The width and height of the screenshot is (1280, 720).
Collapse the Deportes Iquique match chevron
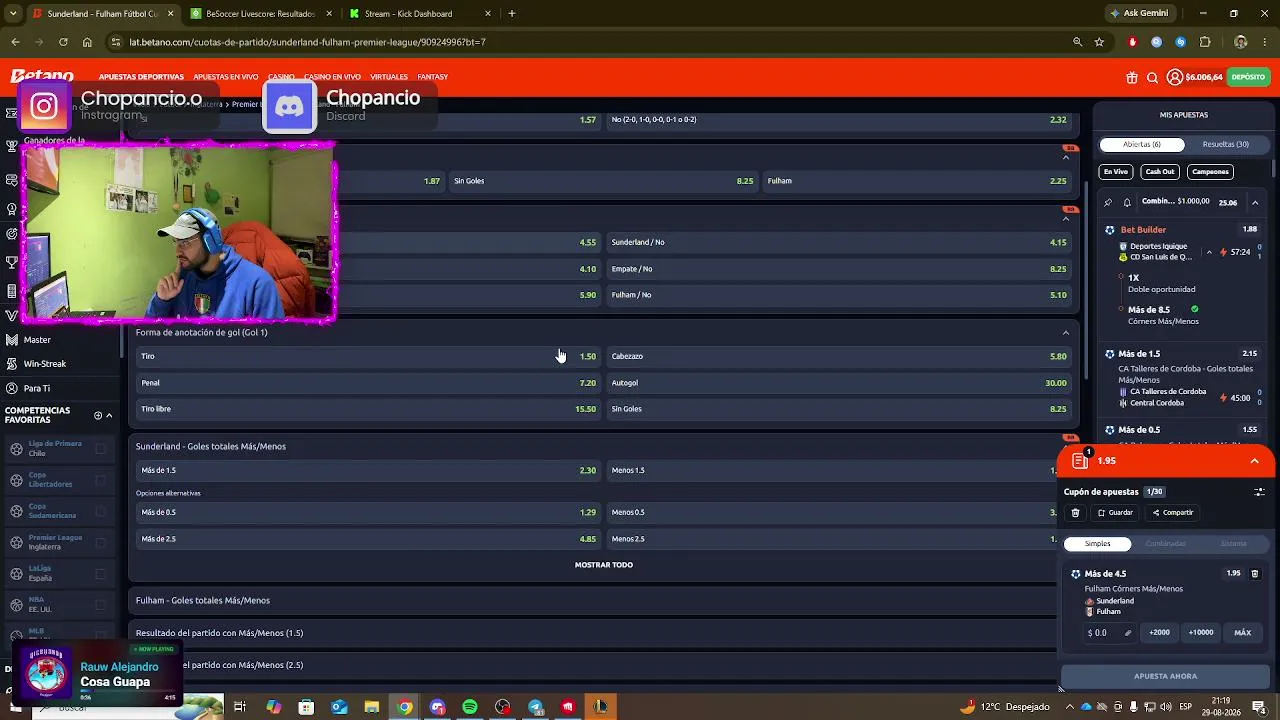1209,252
